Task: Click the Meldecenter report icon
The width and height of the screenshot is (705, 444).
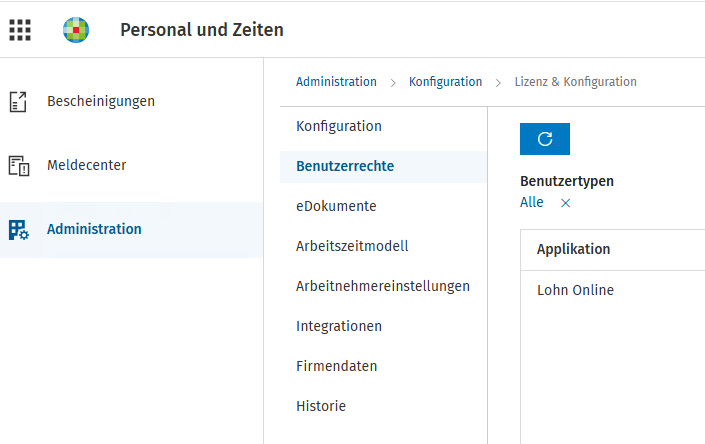Action: (x=19, y=165)
